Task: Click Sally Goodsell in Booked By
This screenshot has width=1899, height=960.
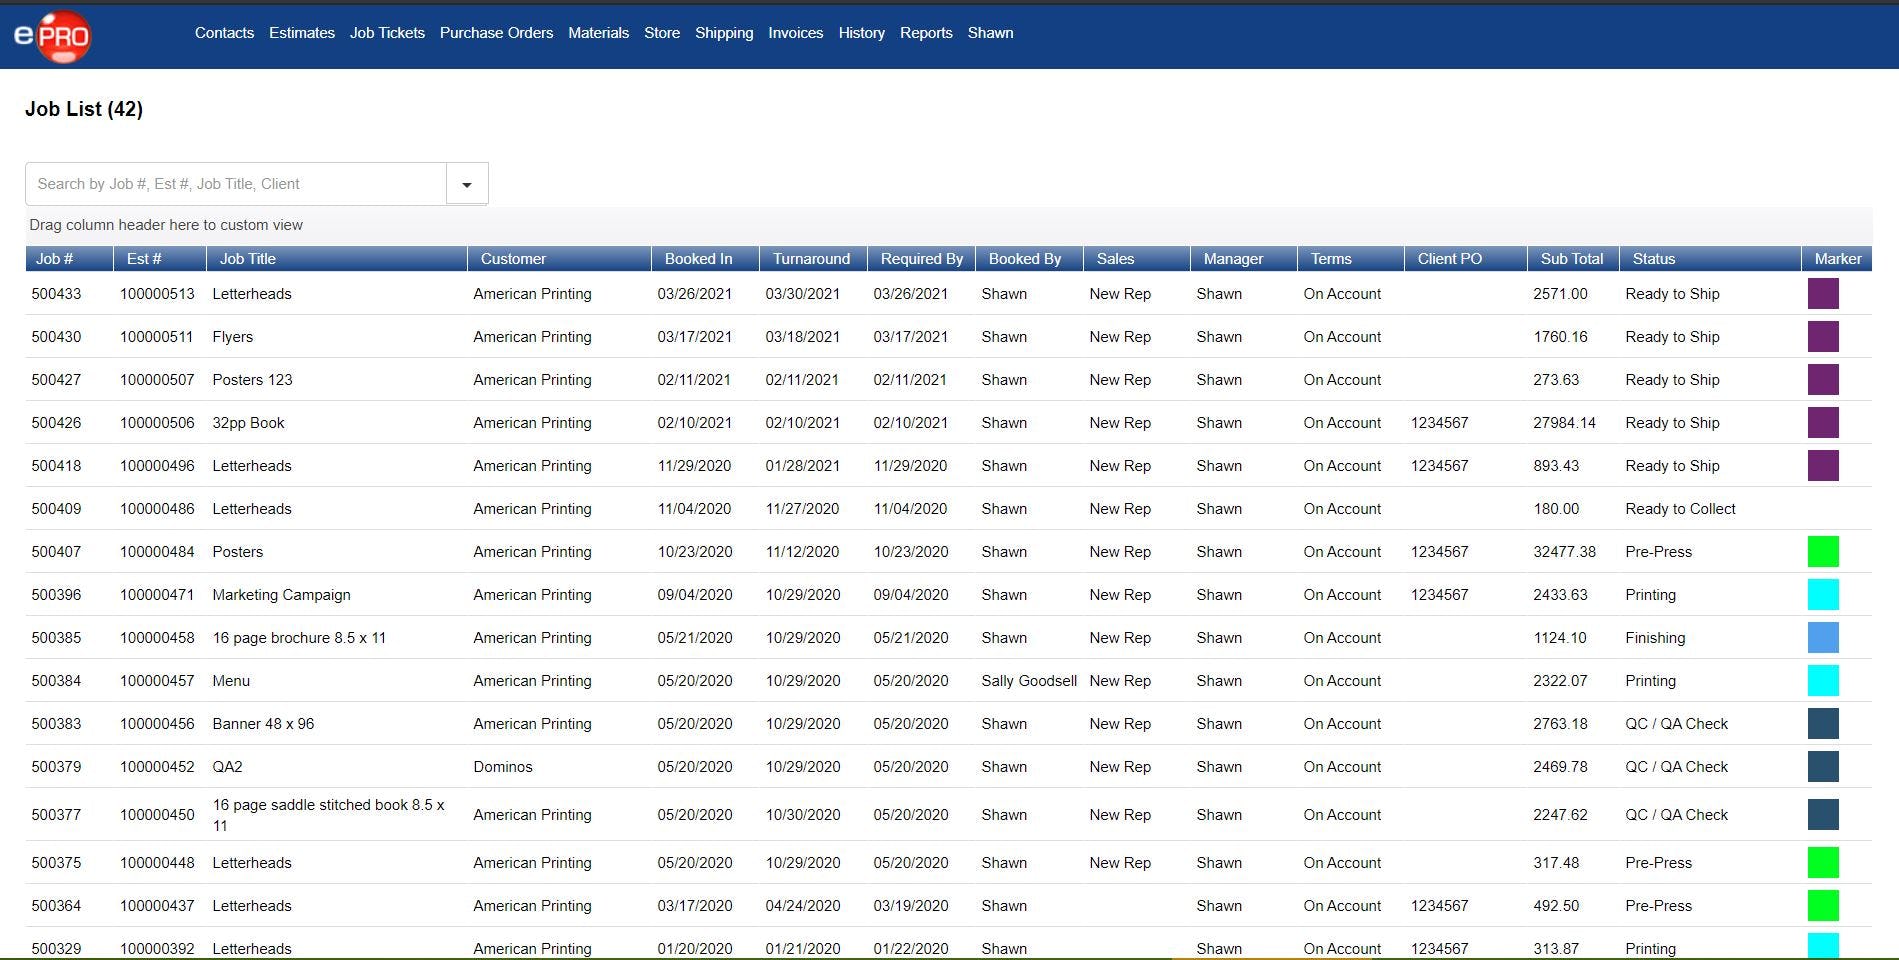Action: click(x=1029, y=681)
